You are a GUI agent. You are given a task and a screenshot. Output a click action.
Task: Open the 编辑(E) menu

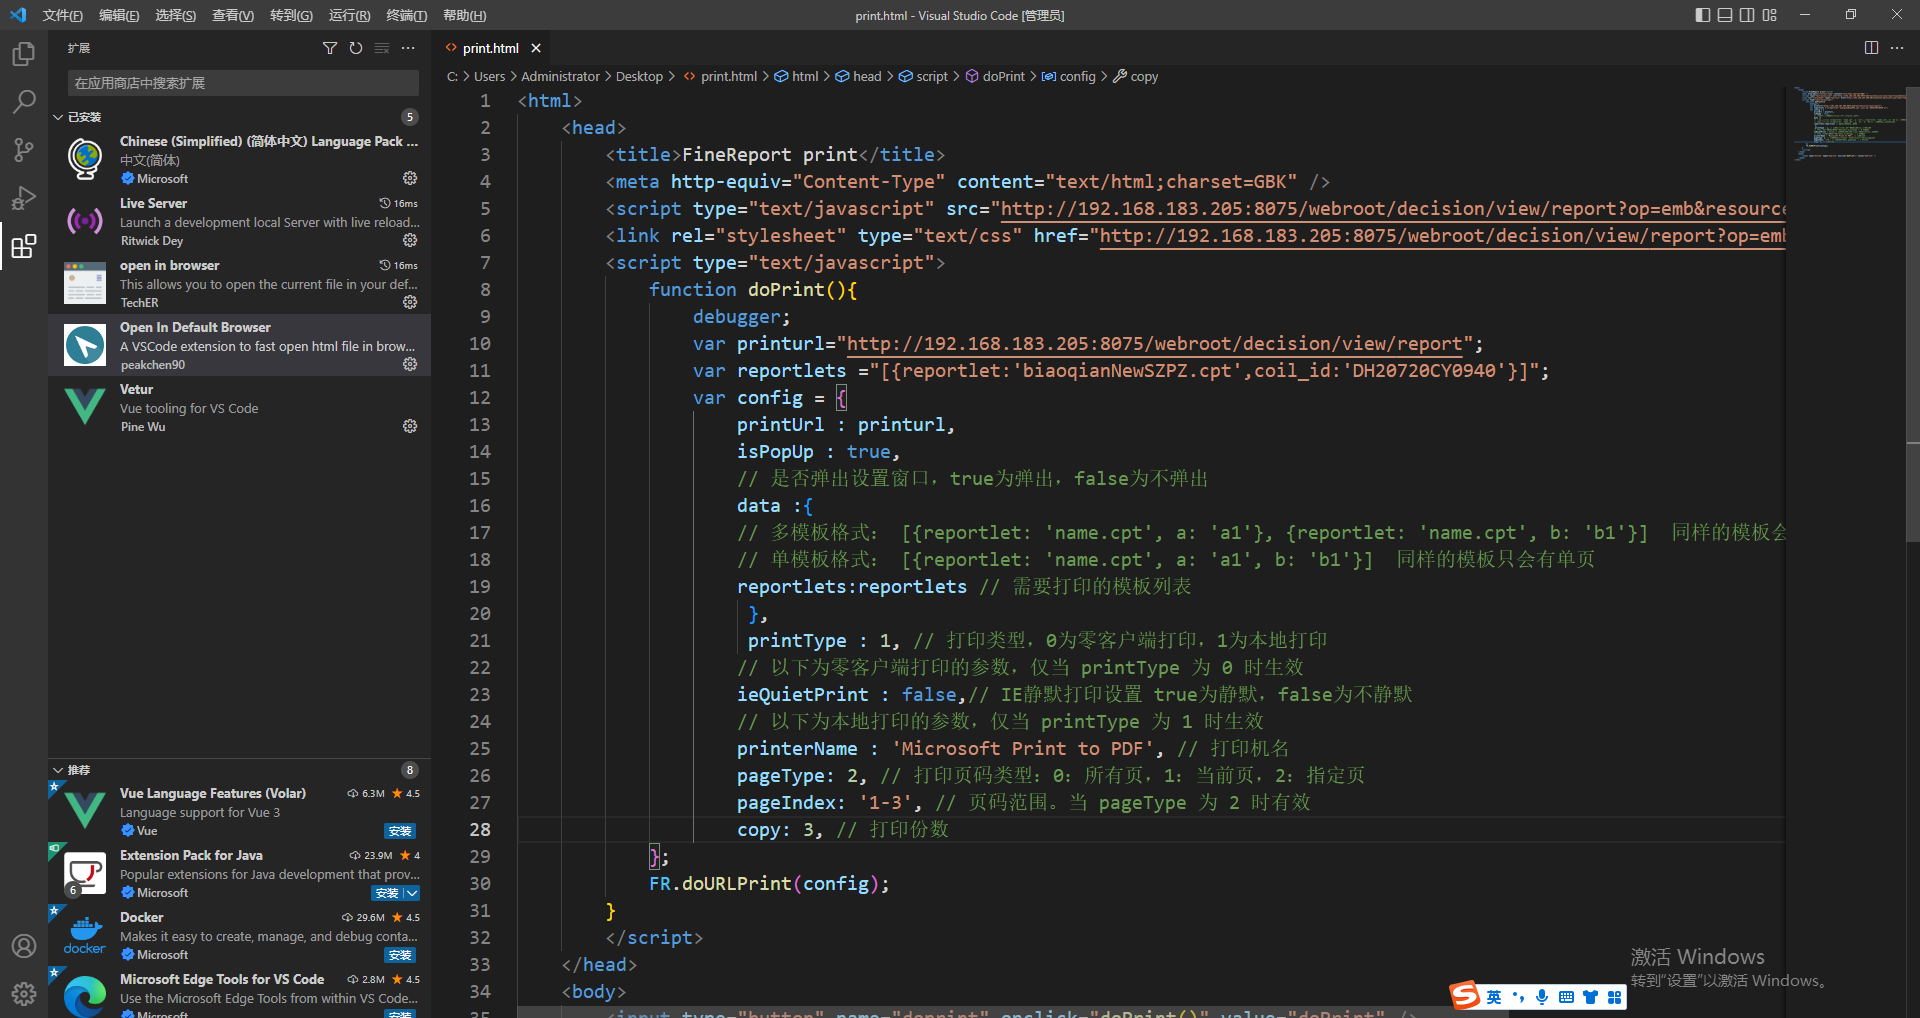click(119, 15)
